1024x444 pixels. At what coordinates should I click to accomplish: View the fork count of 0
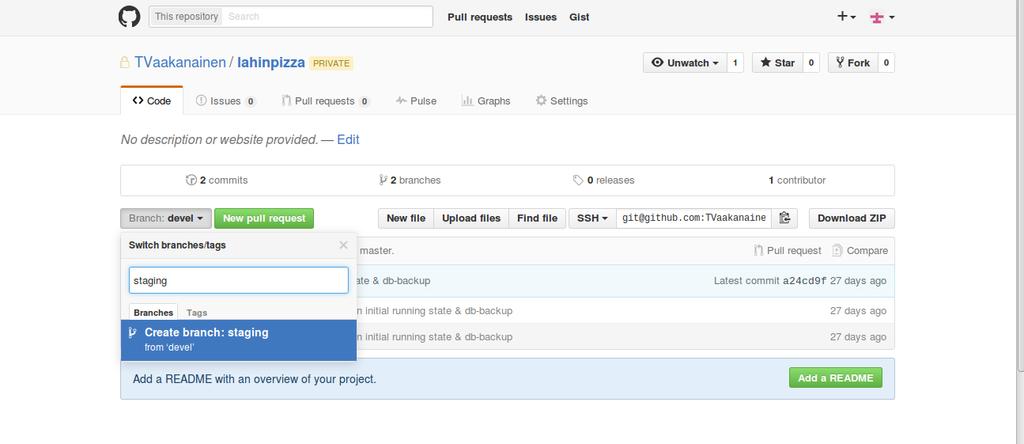886,63
